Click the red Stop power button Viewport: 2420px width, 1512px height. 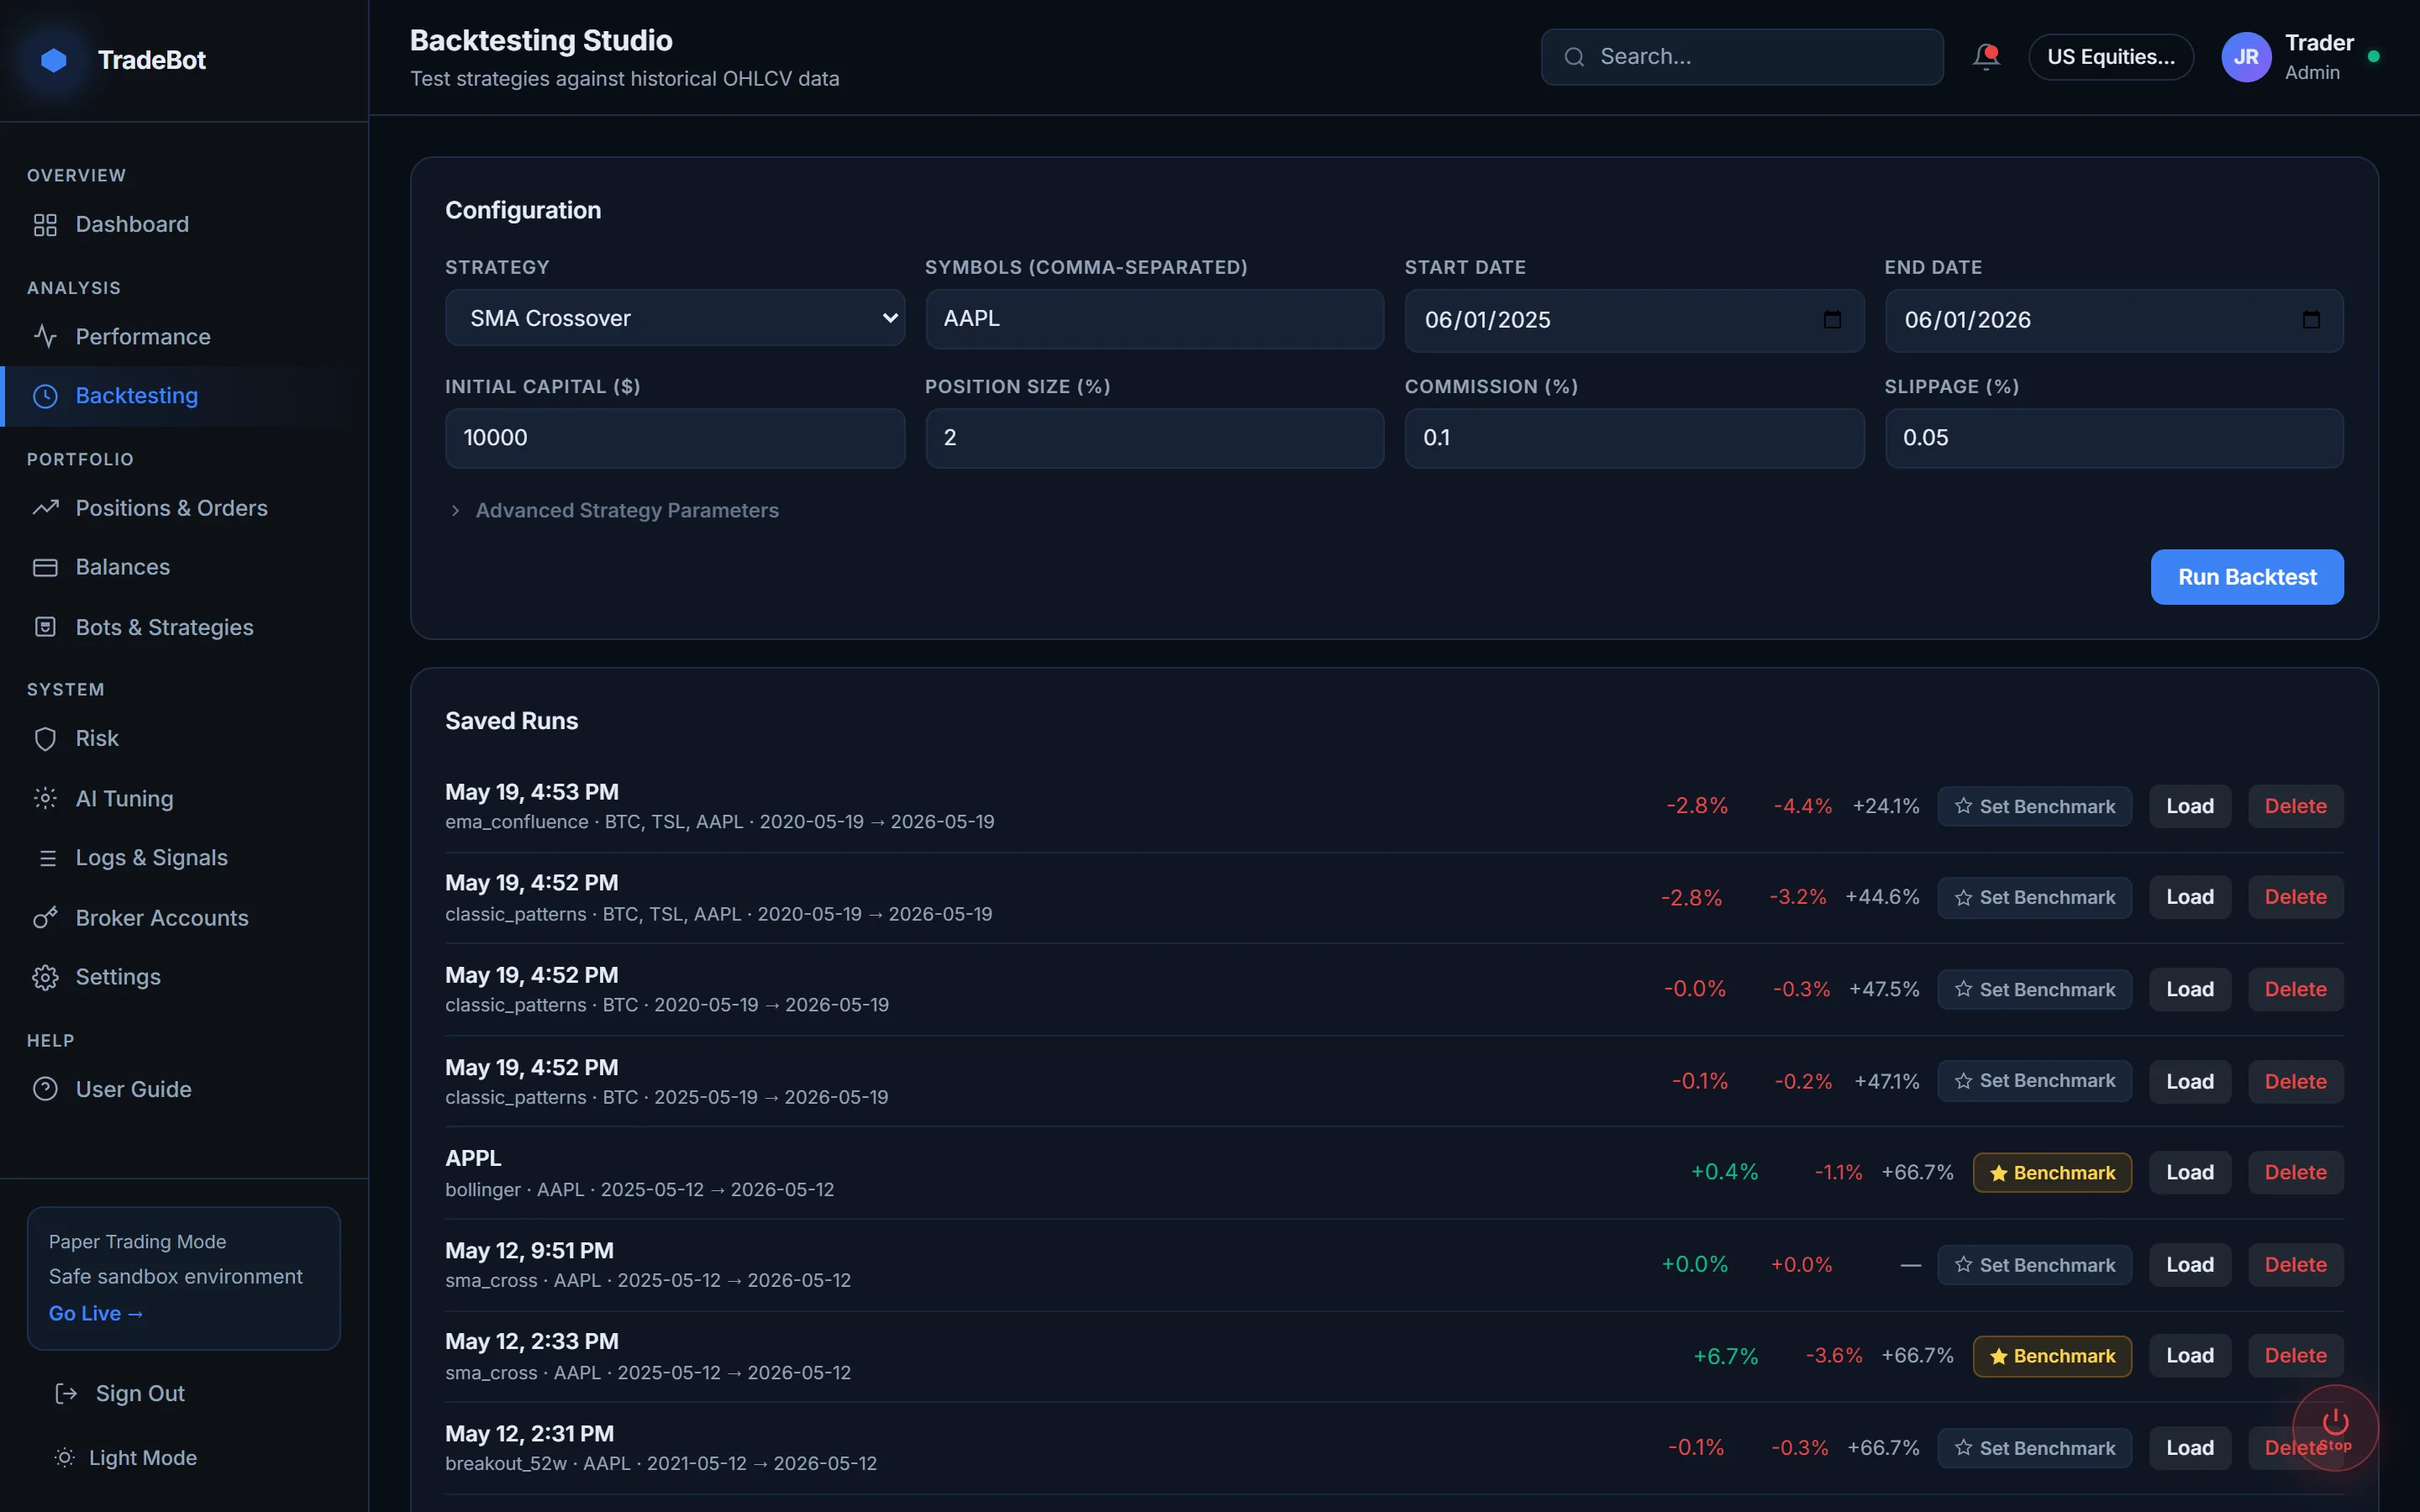click(2335, 1428)
